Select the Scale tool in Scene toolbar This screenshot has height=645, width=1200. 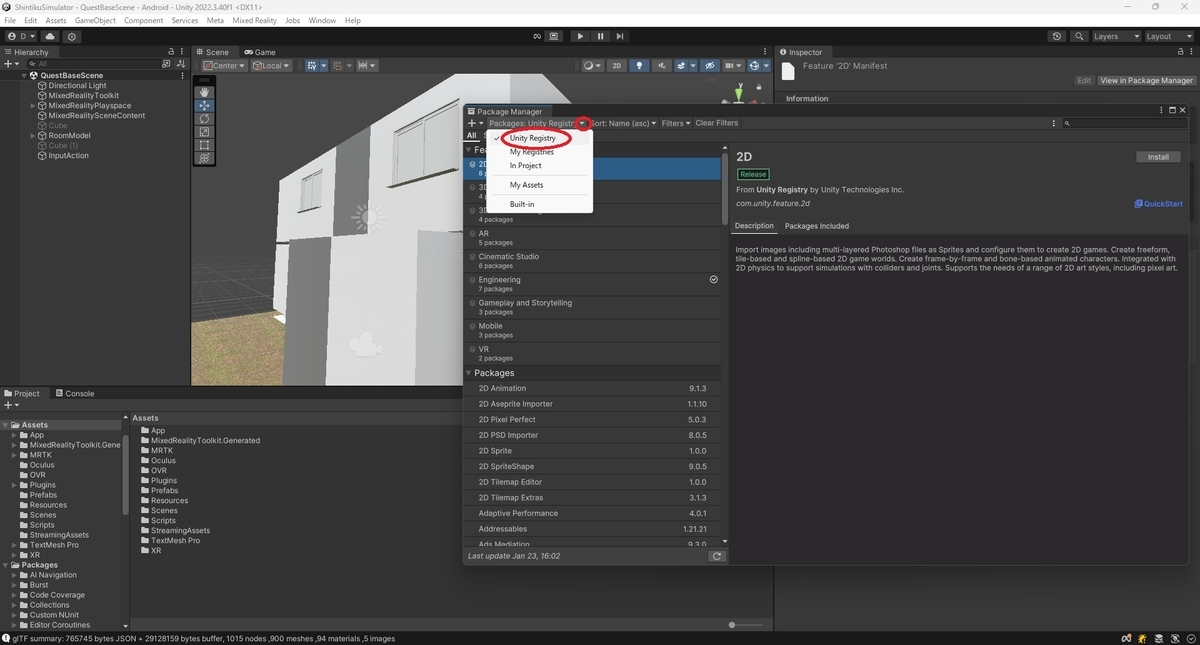(204, 131)
